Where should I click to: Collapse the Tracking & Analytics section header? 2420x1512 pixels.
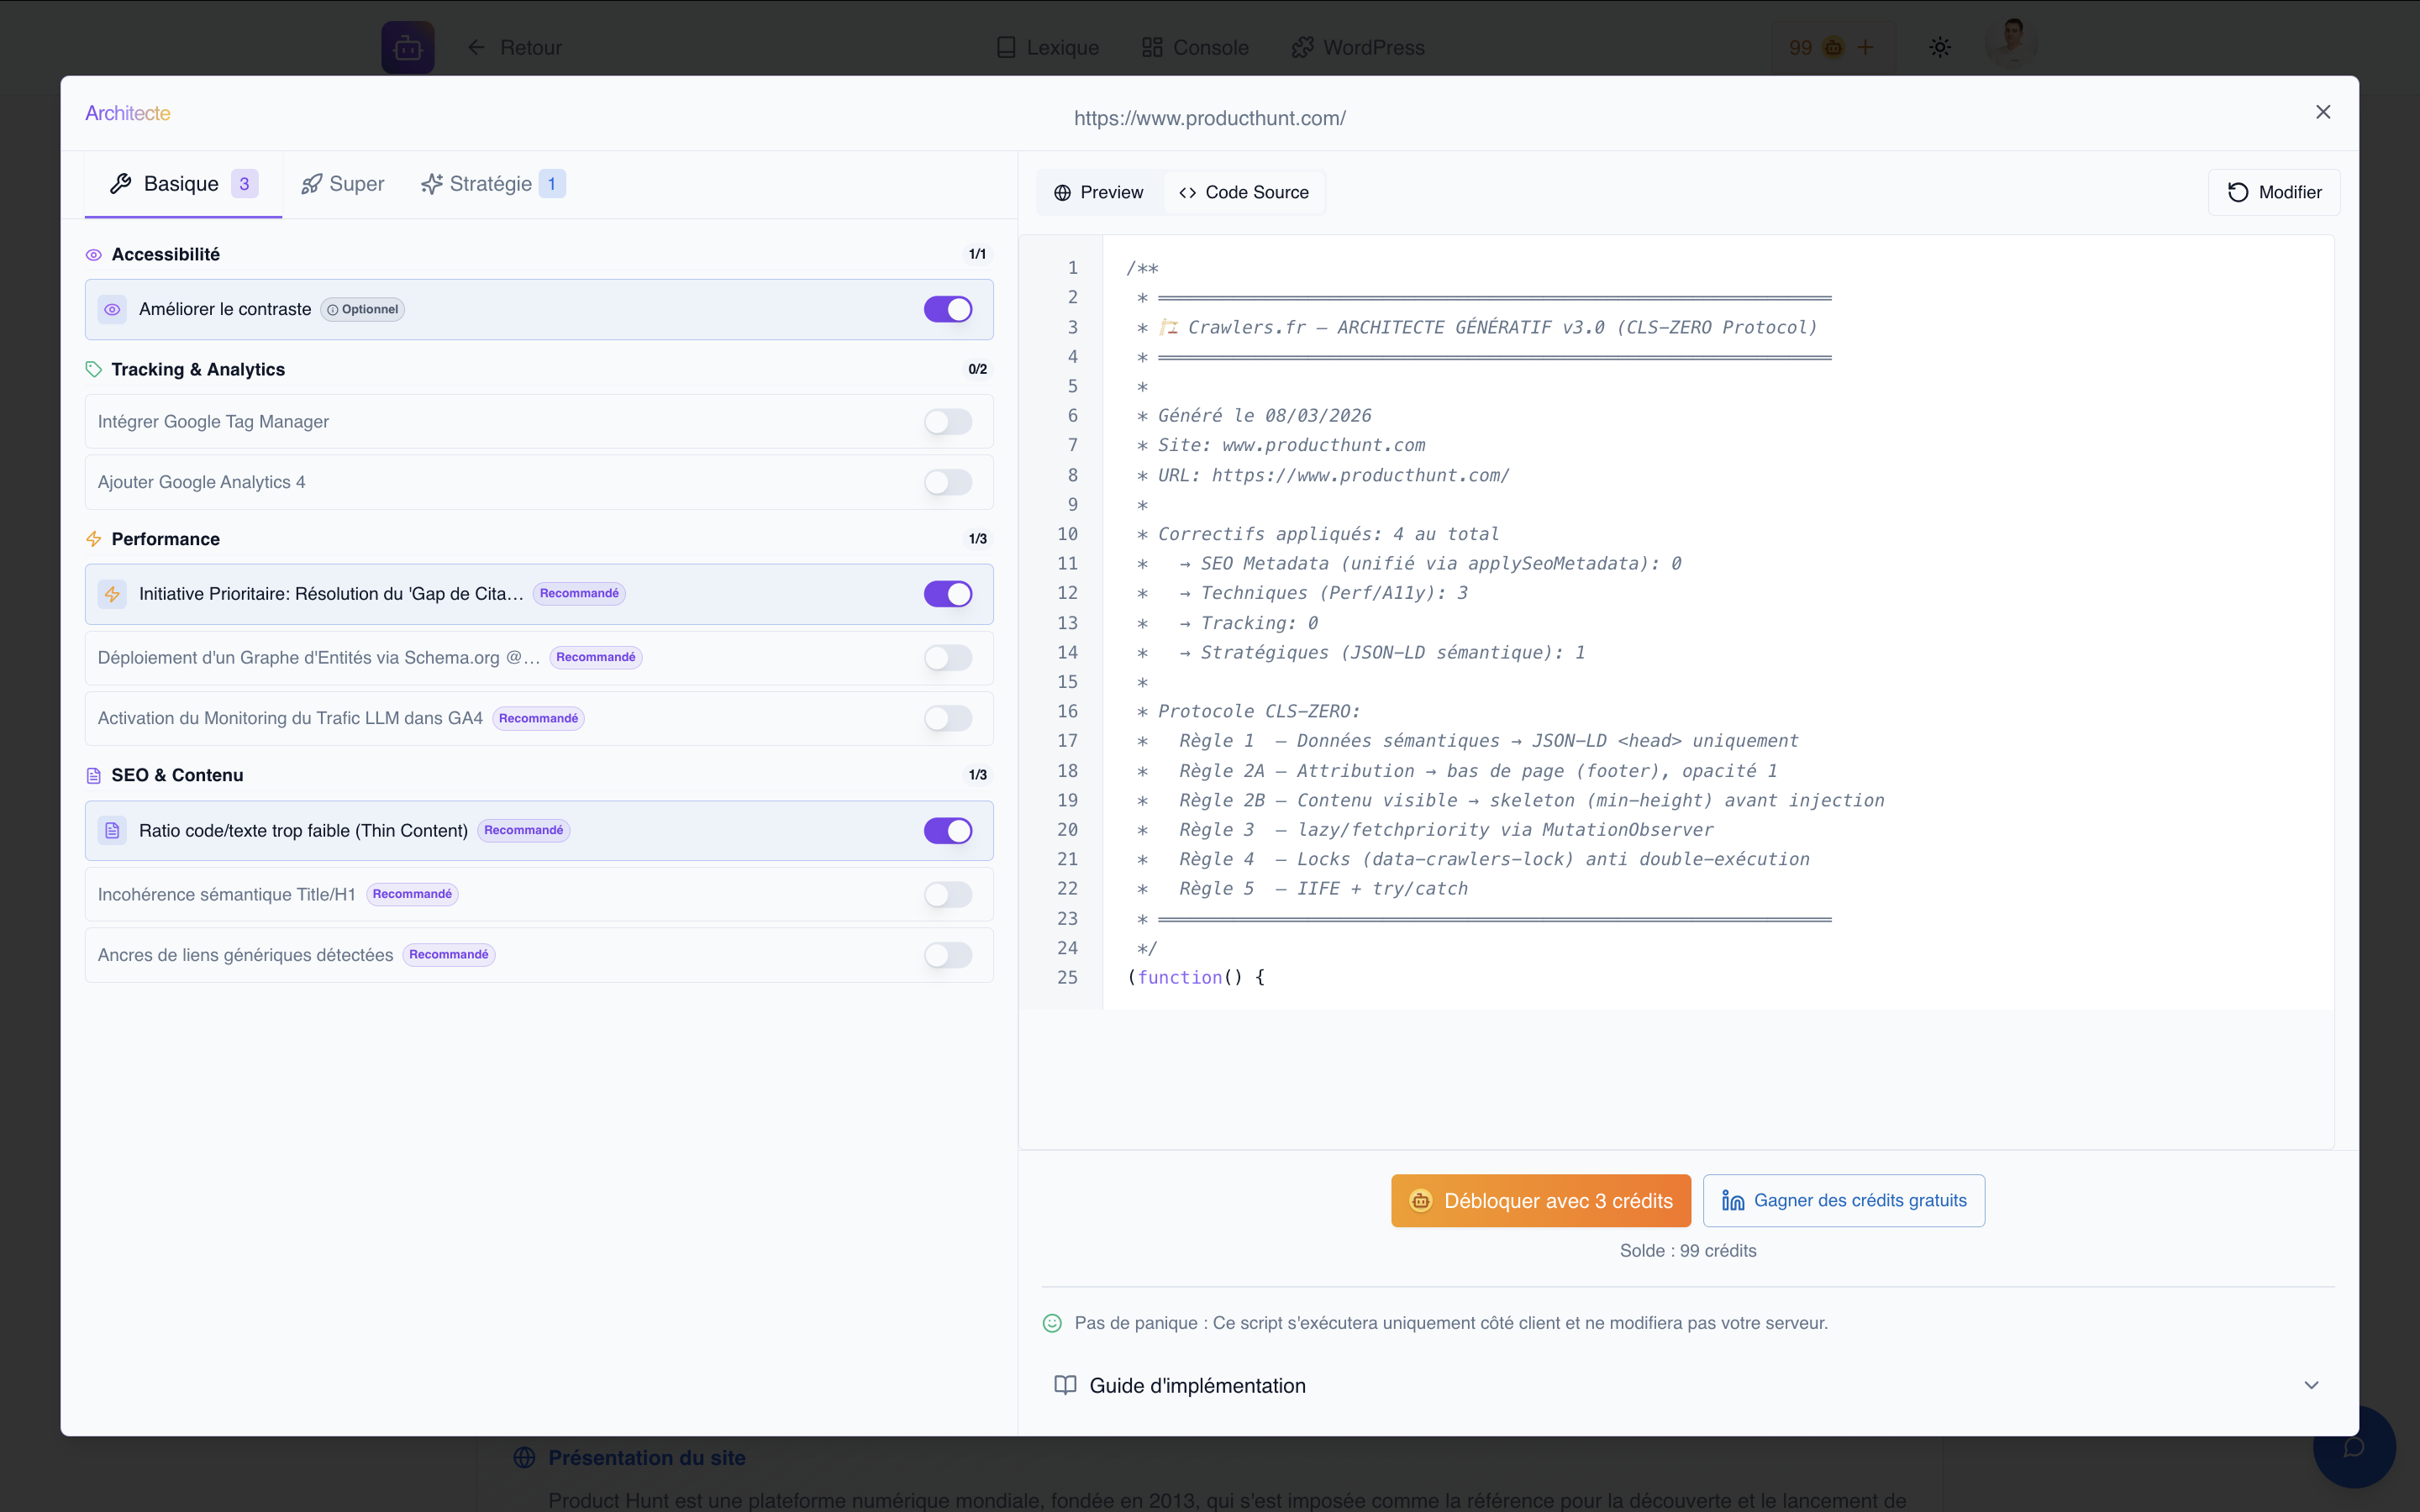click(x=198, y=370)
